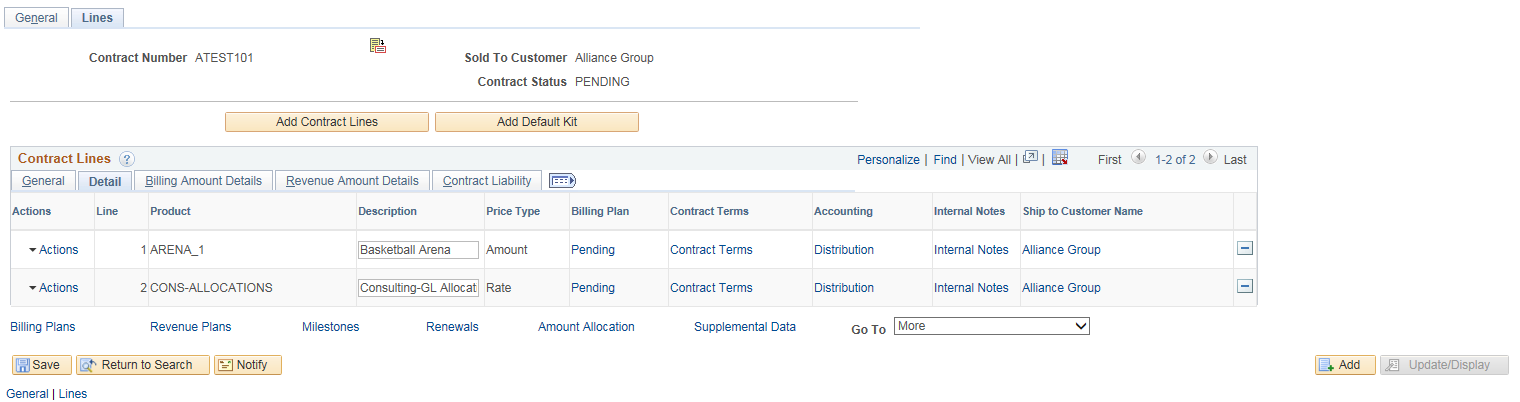Open Contract Terms link for ARENA_1
The height and width of the screenshot is (402, 1520).
click(711, 250)
